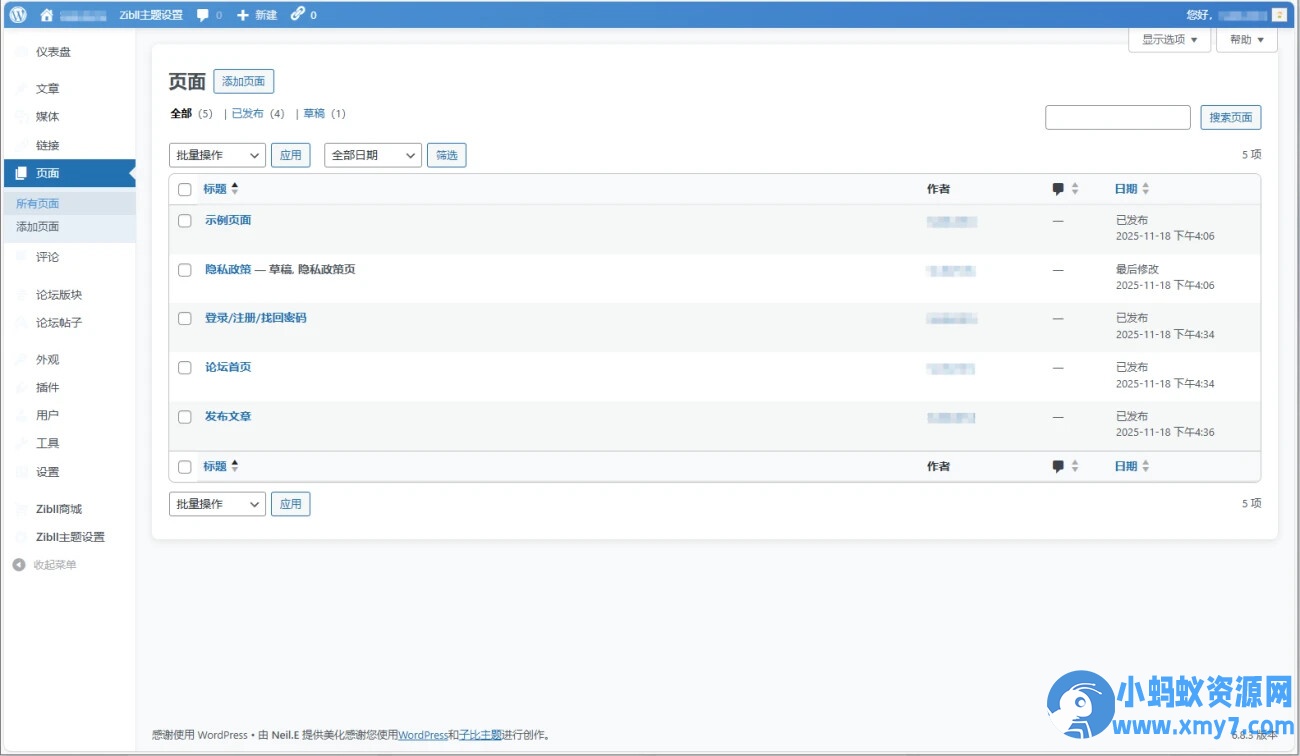
Task: Open the 发布文章 page link
Action: point(228,416)
